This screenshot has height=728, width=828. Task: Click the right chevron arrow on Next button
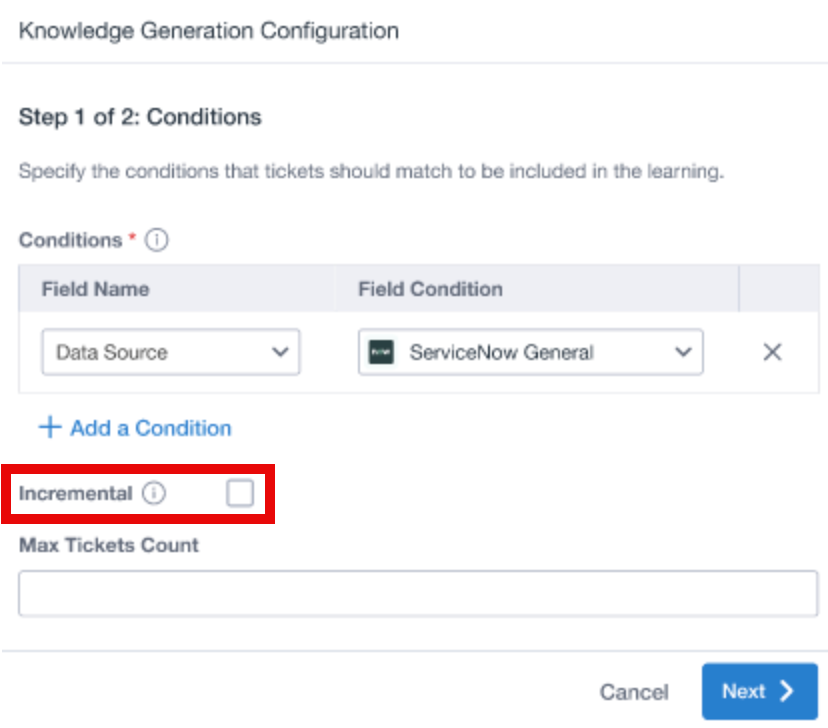pos(787,691)
